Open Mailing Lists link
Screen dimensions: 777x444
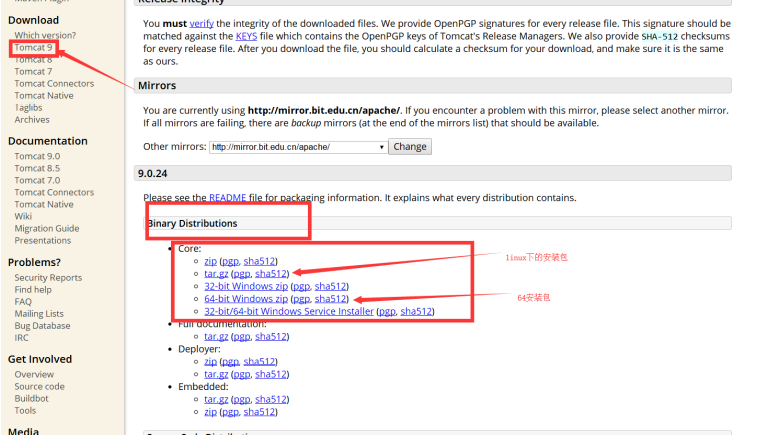tap(39, 314)
